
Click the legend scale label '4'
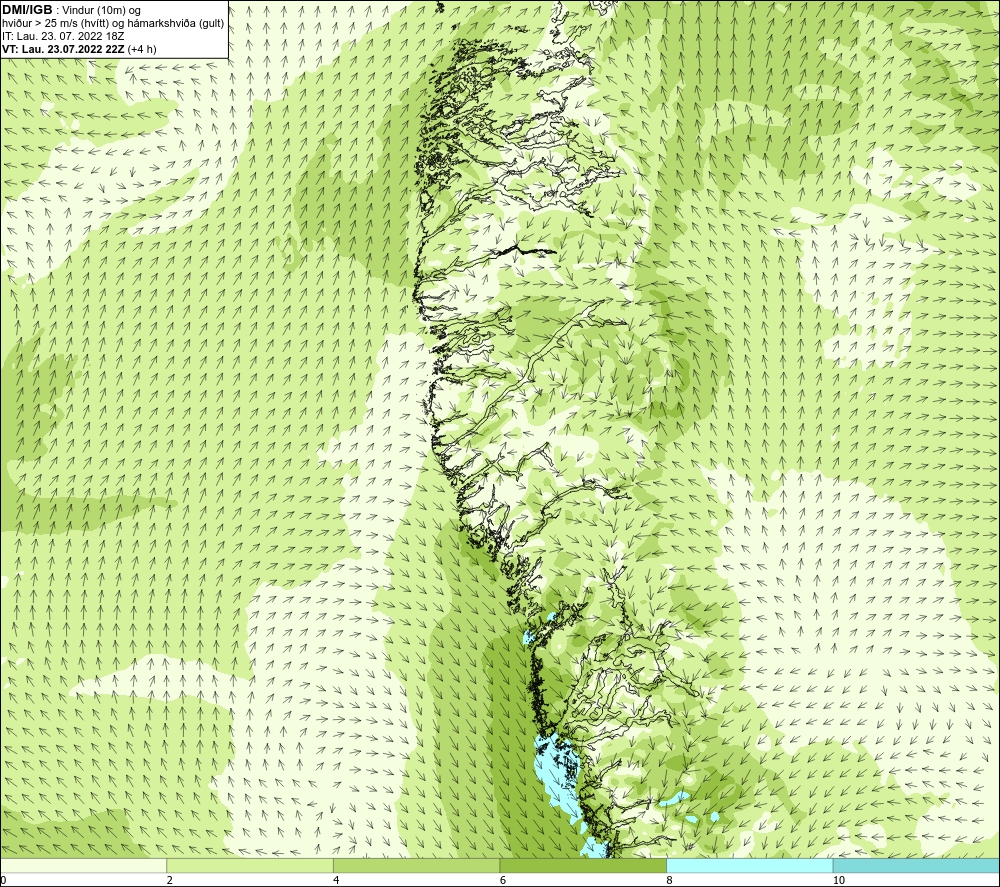[336, 881]
